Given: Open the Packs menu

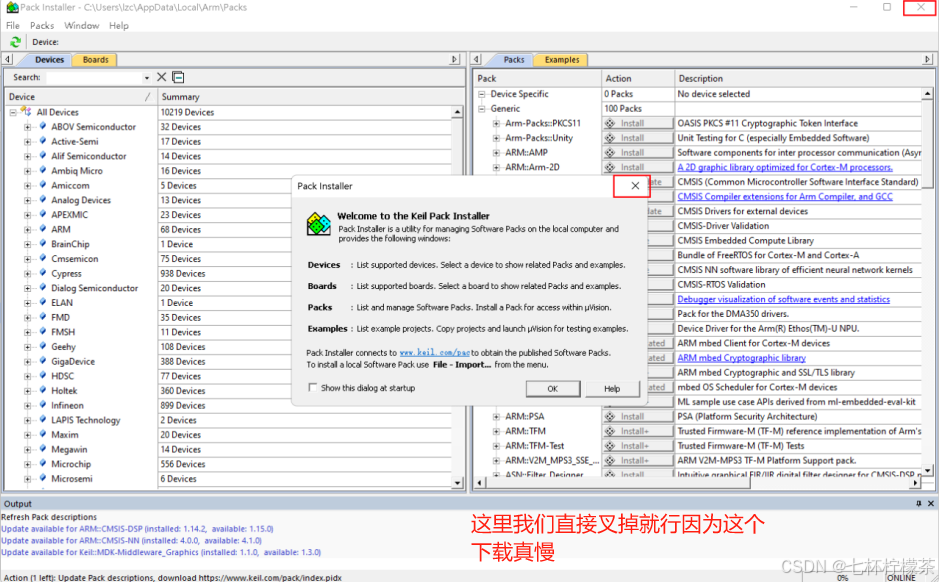Looking at the screenshot, I should (x=42, y=25).
